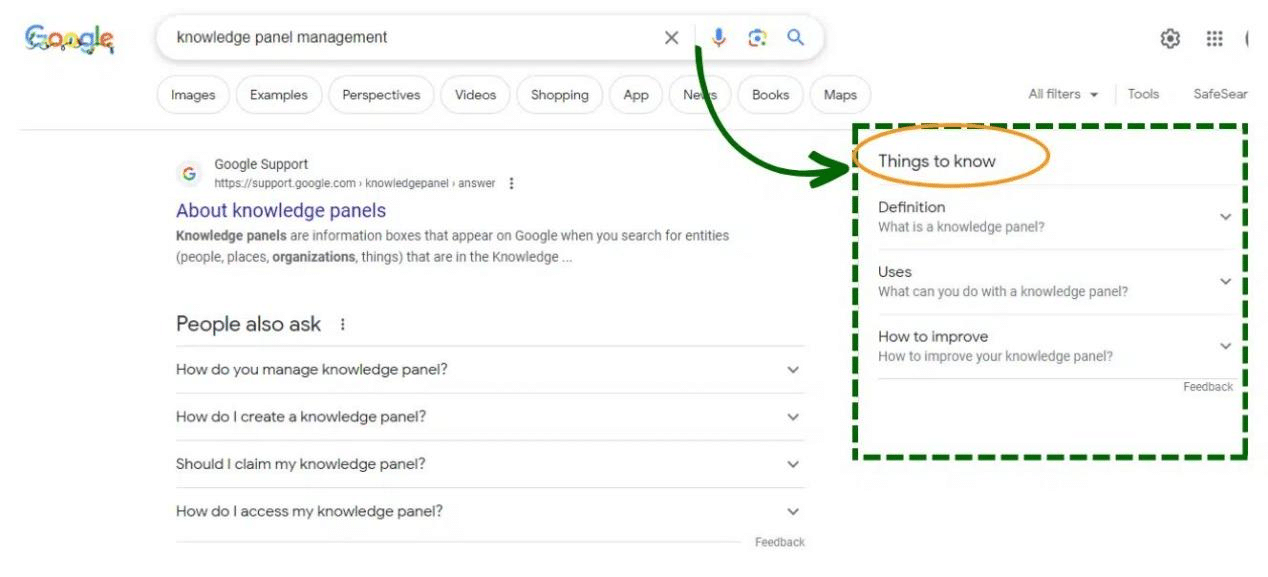Start voice search with microphone icon

pos(718,38)
